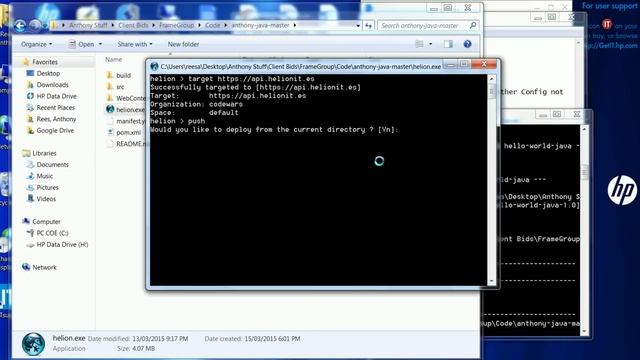This screenshot has height=360, width=640.
Task: Click the Name column header
Action: [x=113, y=60]
